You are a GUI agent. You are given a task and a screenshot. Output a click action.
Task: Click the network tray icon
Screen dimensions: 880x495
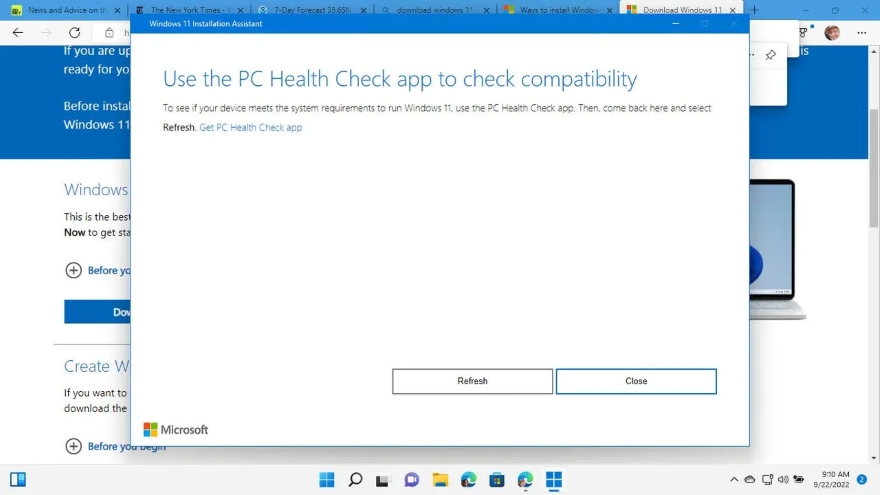click(767, 479)
